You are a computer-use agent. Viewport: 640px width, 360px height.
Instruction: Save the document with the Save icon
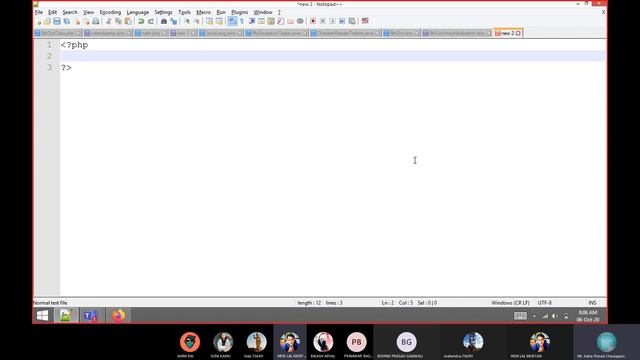coord(57,21)
